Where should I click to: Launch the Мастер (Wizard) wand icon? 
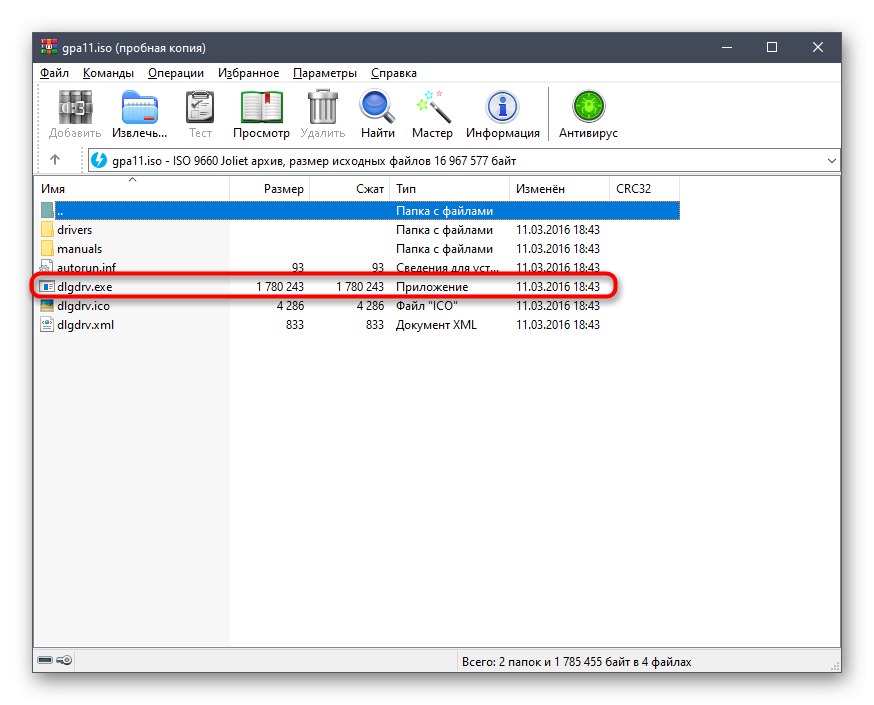coord(433,107)
